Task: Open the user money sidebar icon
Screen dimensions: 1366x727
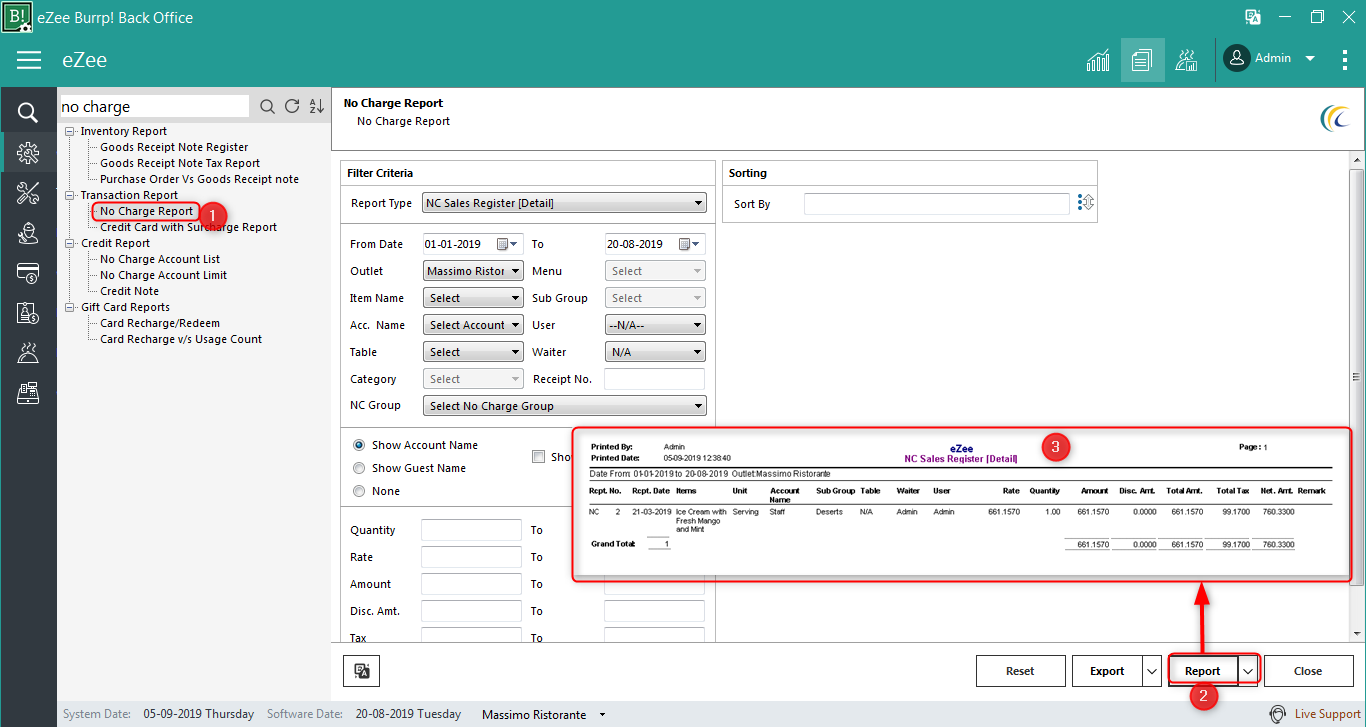Action: (28, 233)
